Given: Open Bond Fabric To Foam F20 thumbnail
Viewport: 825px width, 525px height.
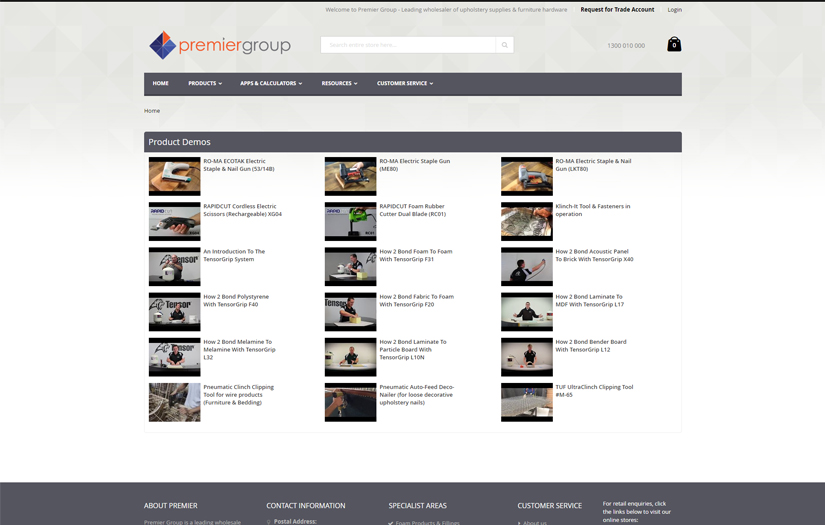Looking at the screenshot, I should (x=350, y=312).
